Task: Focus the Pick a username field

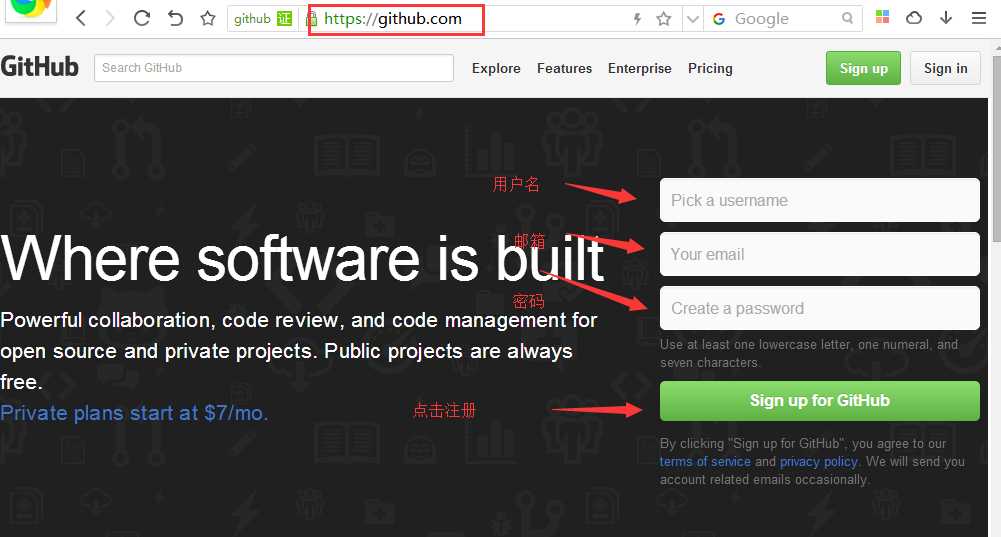Action: [820, 200]
